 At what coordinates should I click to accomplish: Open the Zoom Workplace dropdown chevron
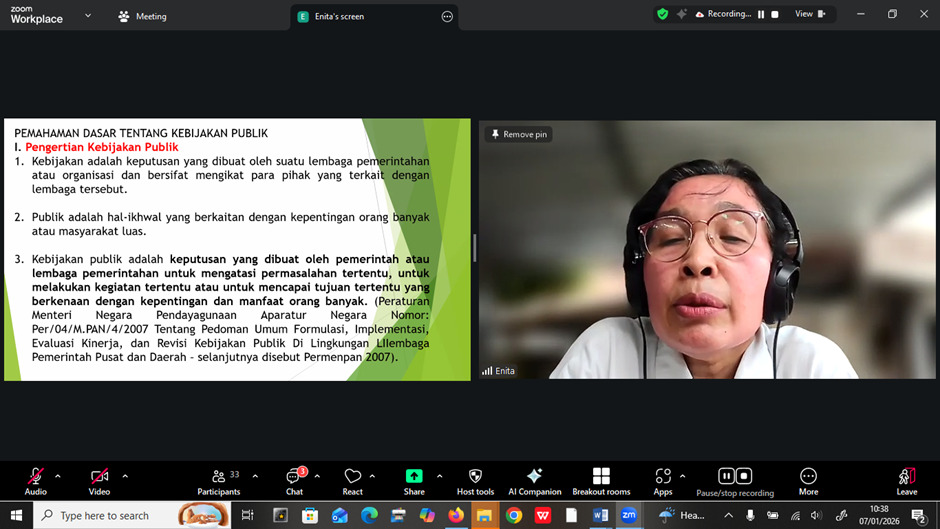88,16
